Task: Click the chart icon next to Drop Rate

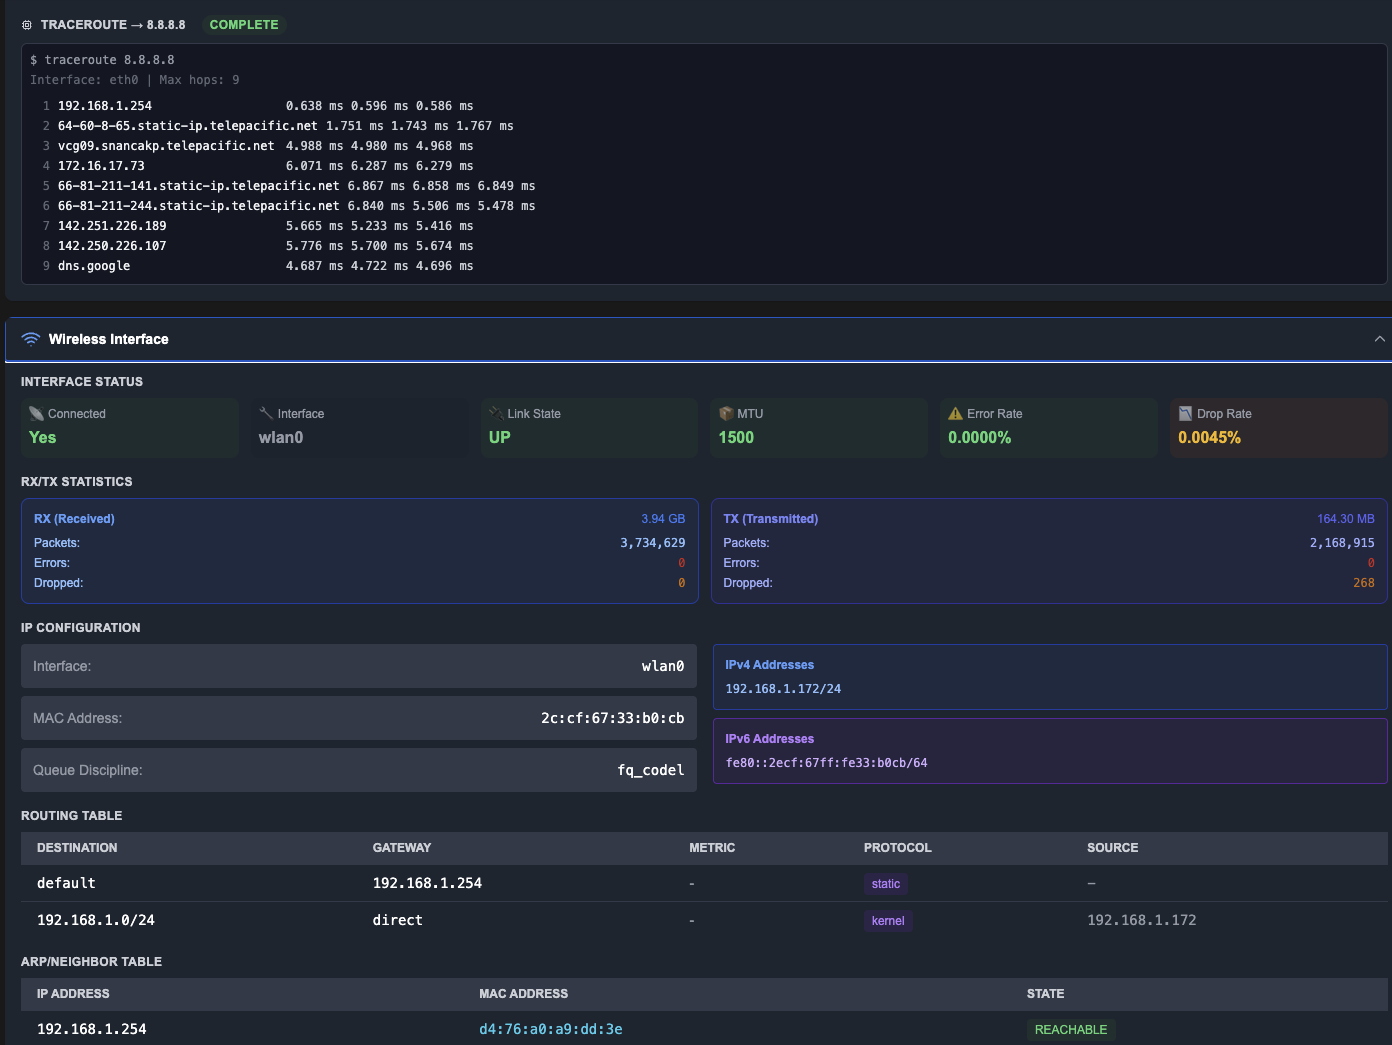Action: (x=1185, y=414)
